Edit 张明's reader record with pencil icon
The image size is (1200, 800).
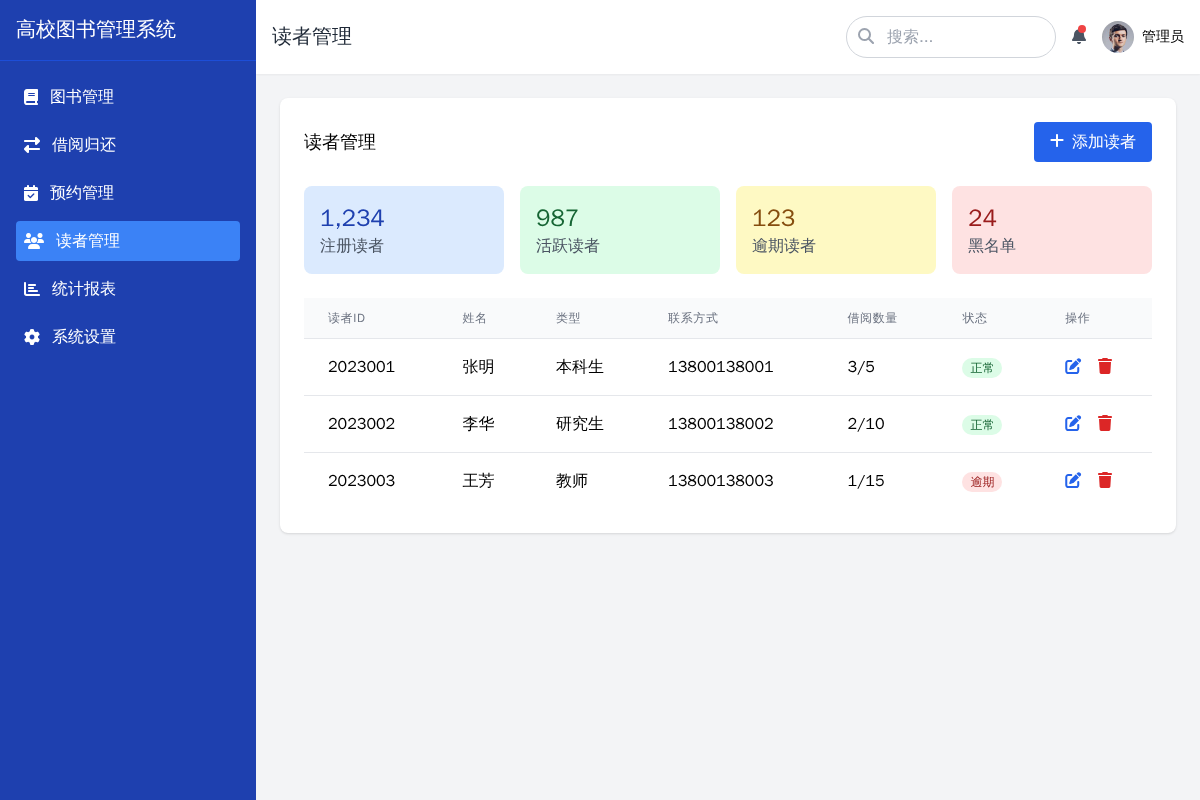tap(1072, 366)
